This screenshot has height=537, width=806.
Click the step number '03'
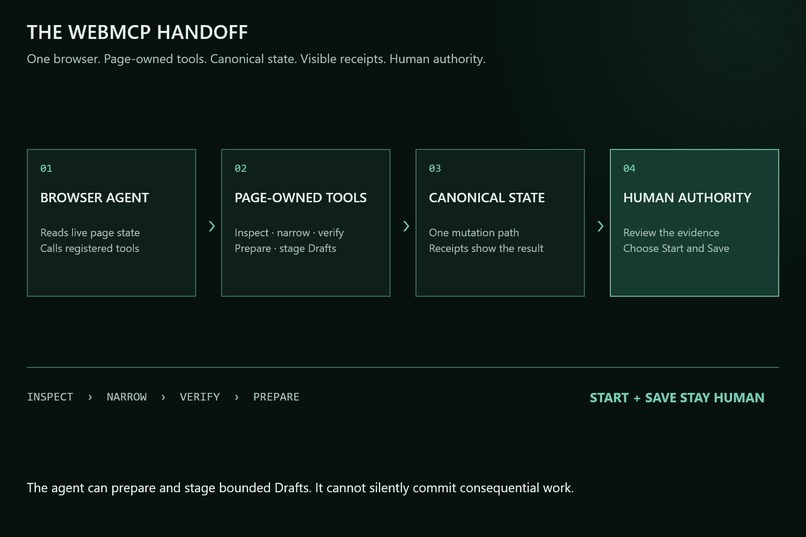(x=435, y=169)
